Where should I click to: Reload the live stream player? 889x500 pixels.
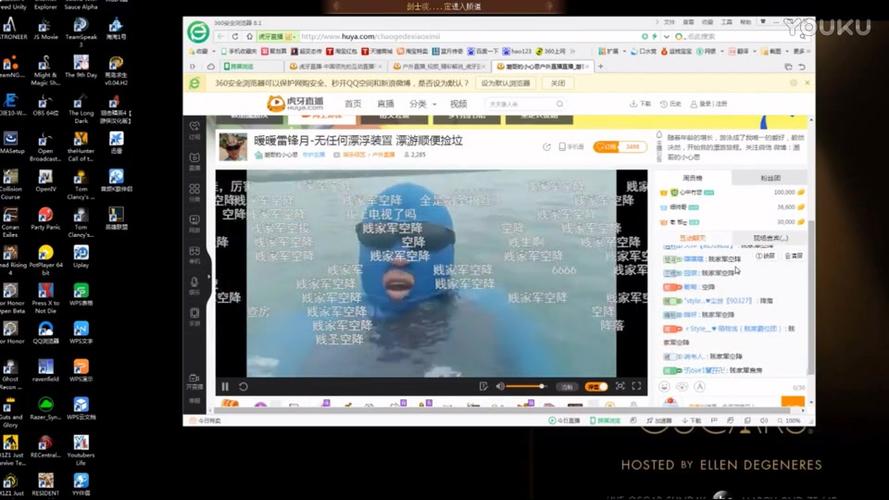(x=243, y=387)
